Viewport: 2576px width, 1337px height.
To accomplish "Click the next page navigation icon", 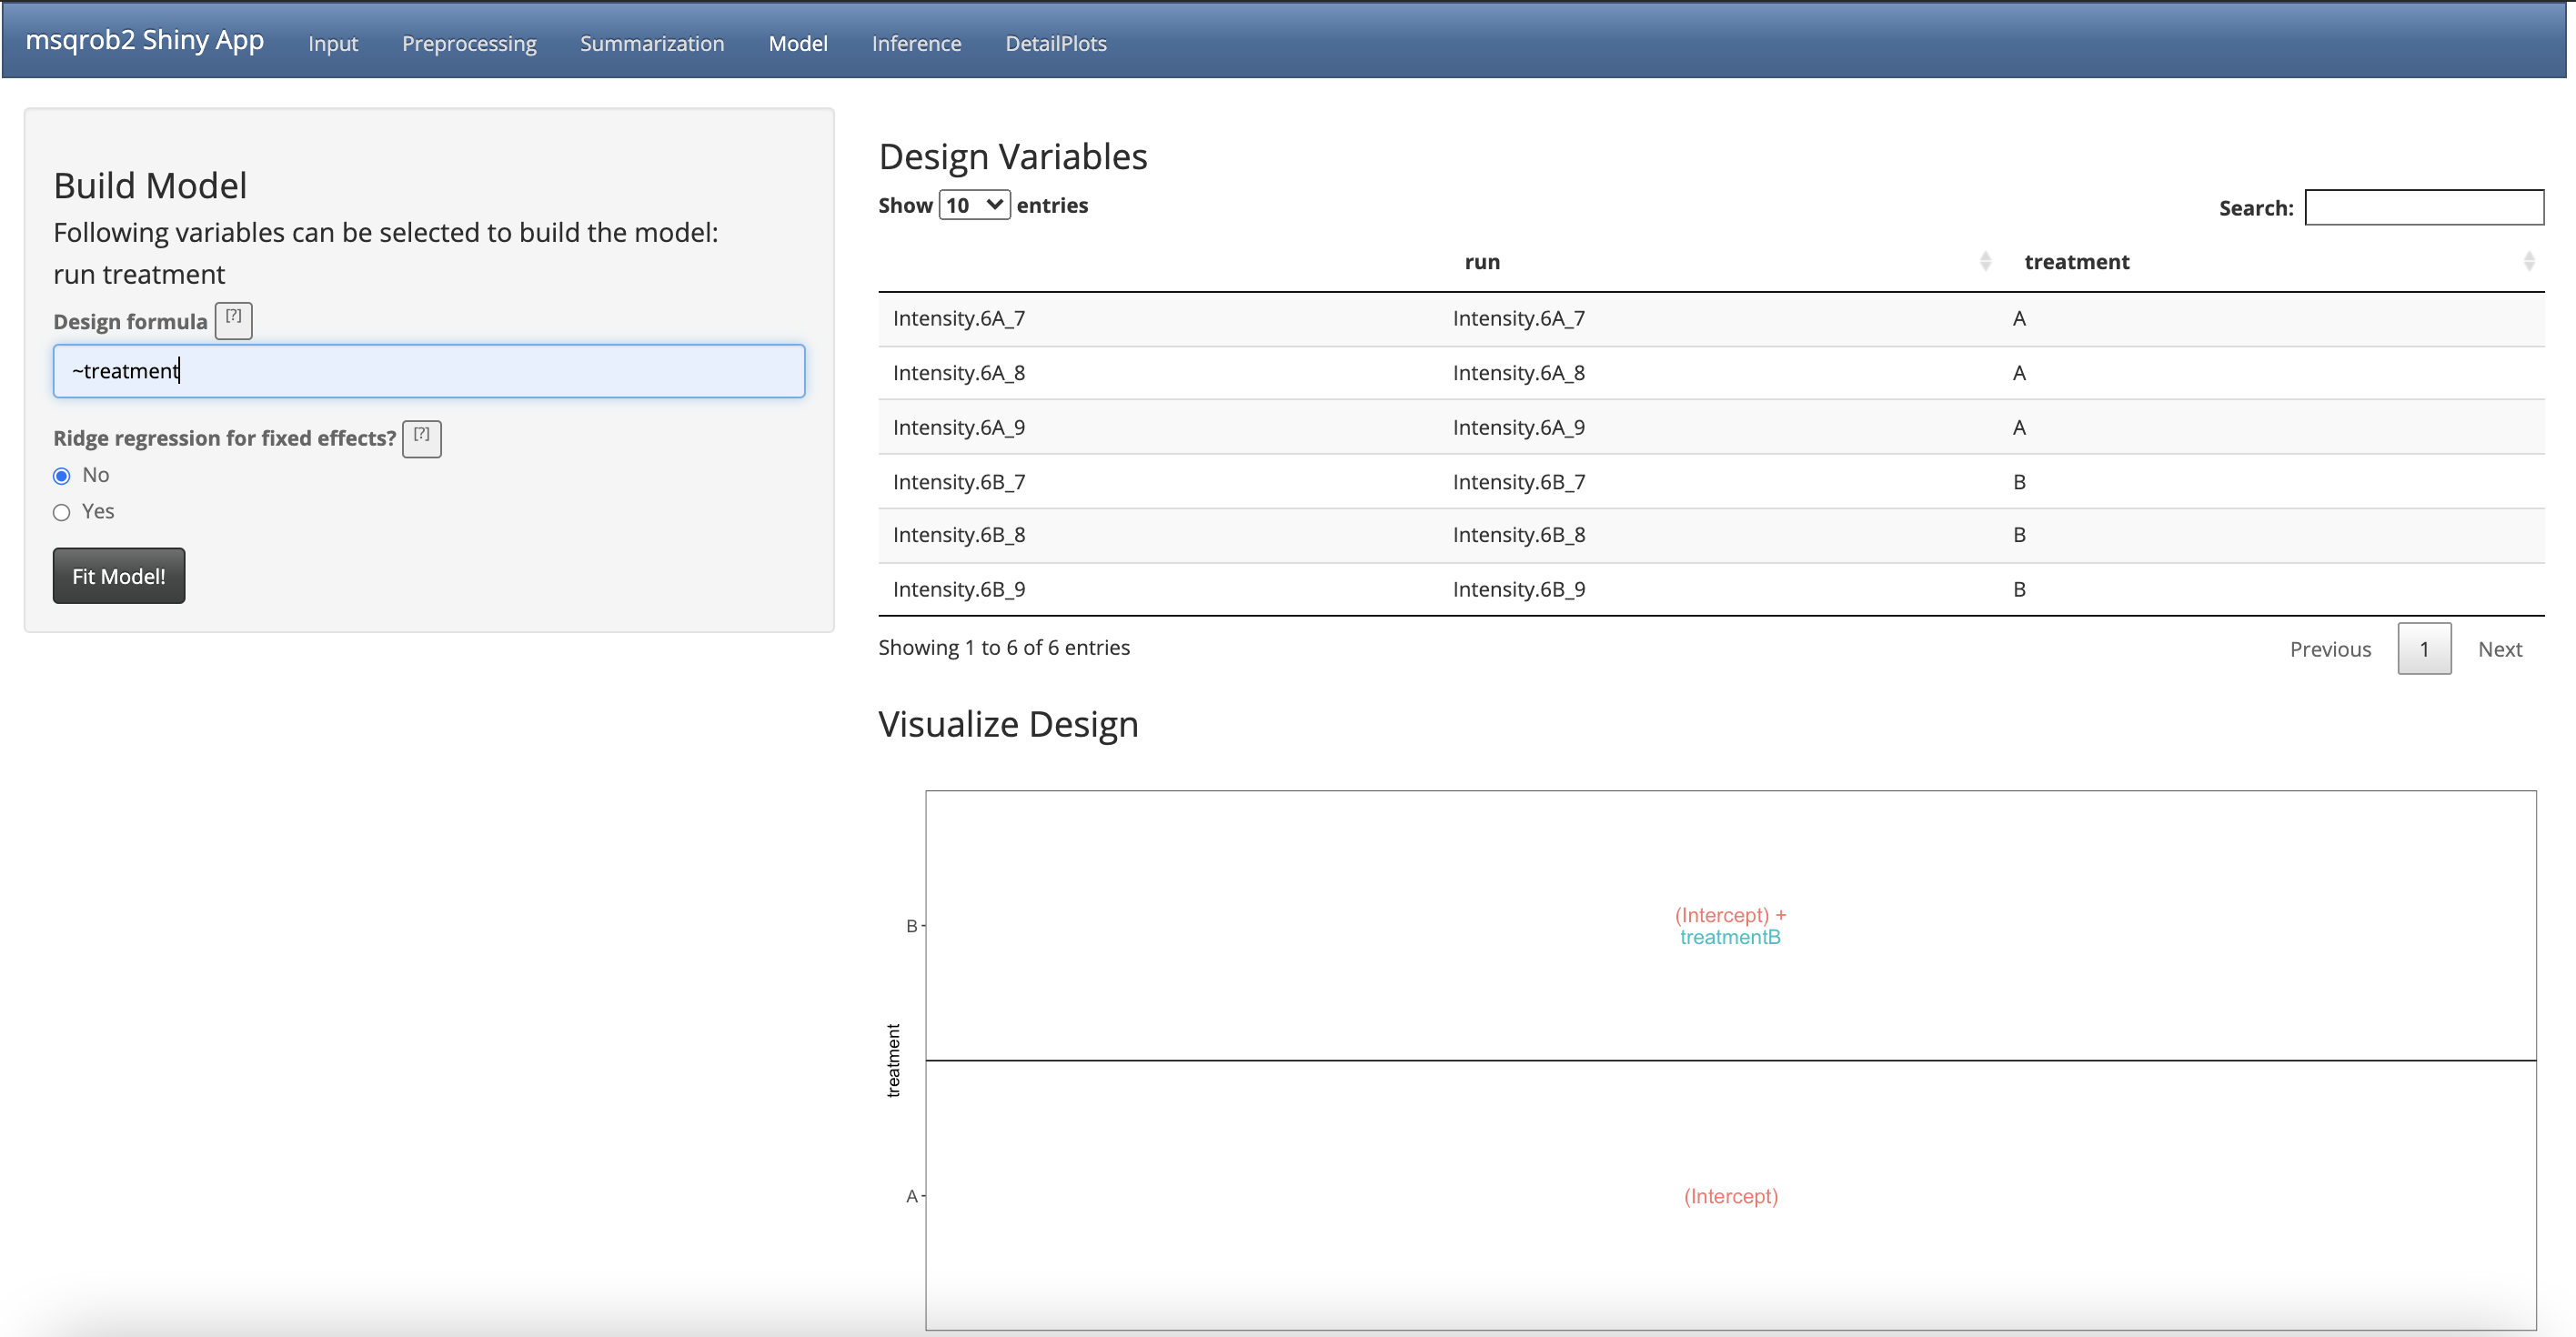I will [2500, 648].
